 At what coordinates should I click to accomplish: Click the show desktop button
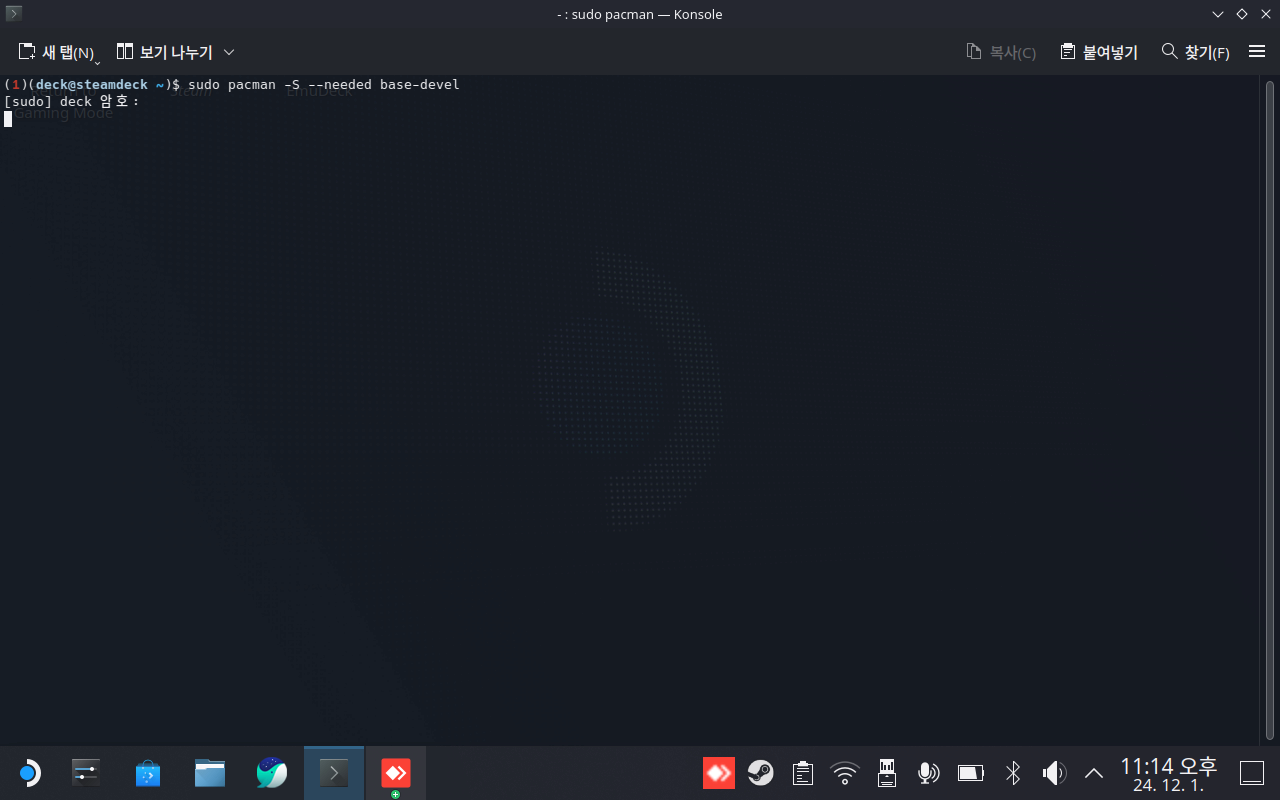point(1252,773)
